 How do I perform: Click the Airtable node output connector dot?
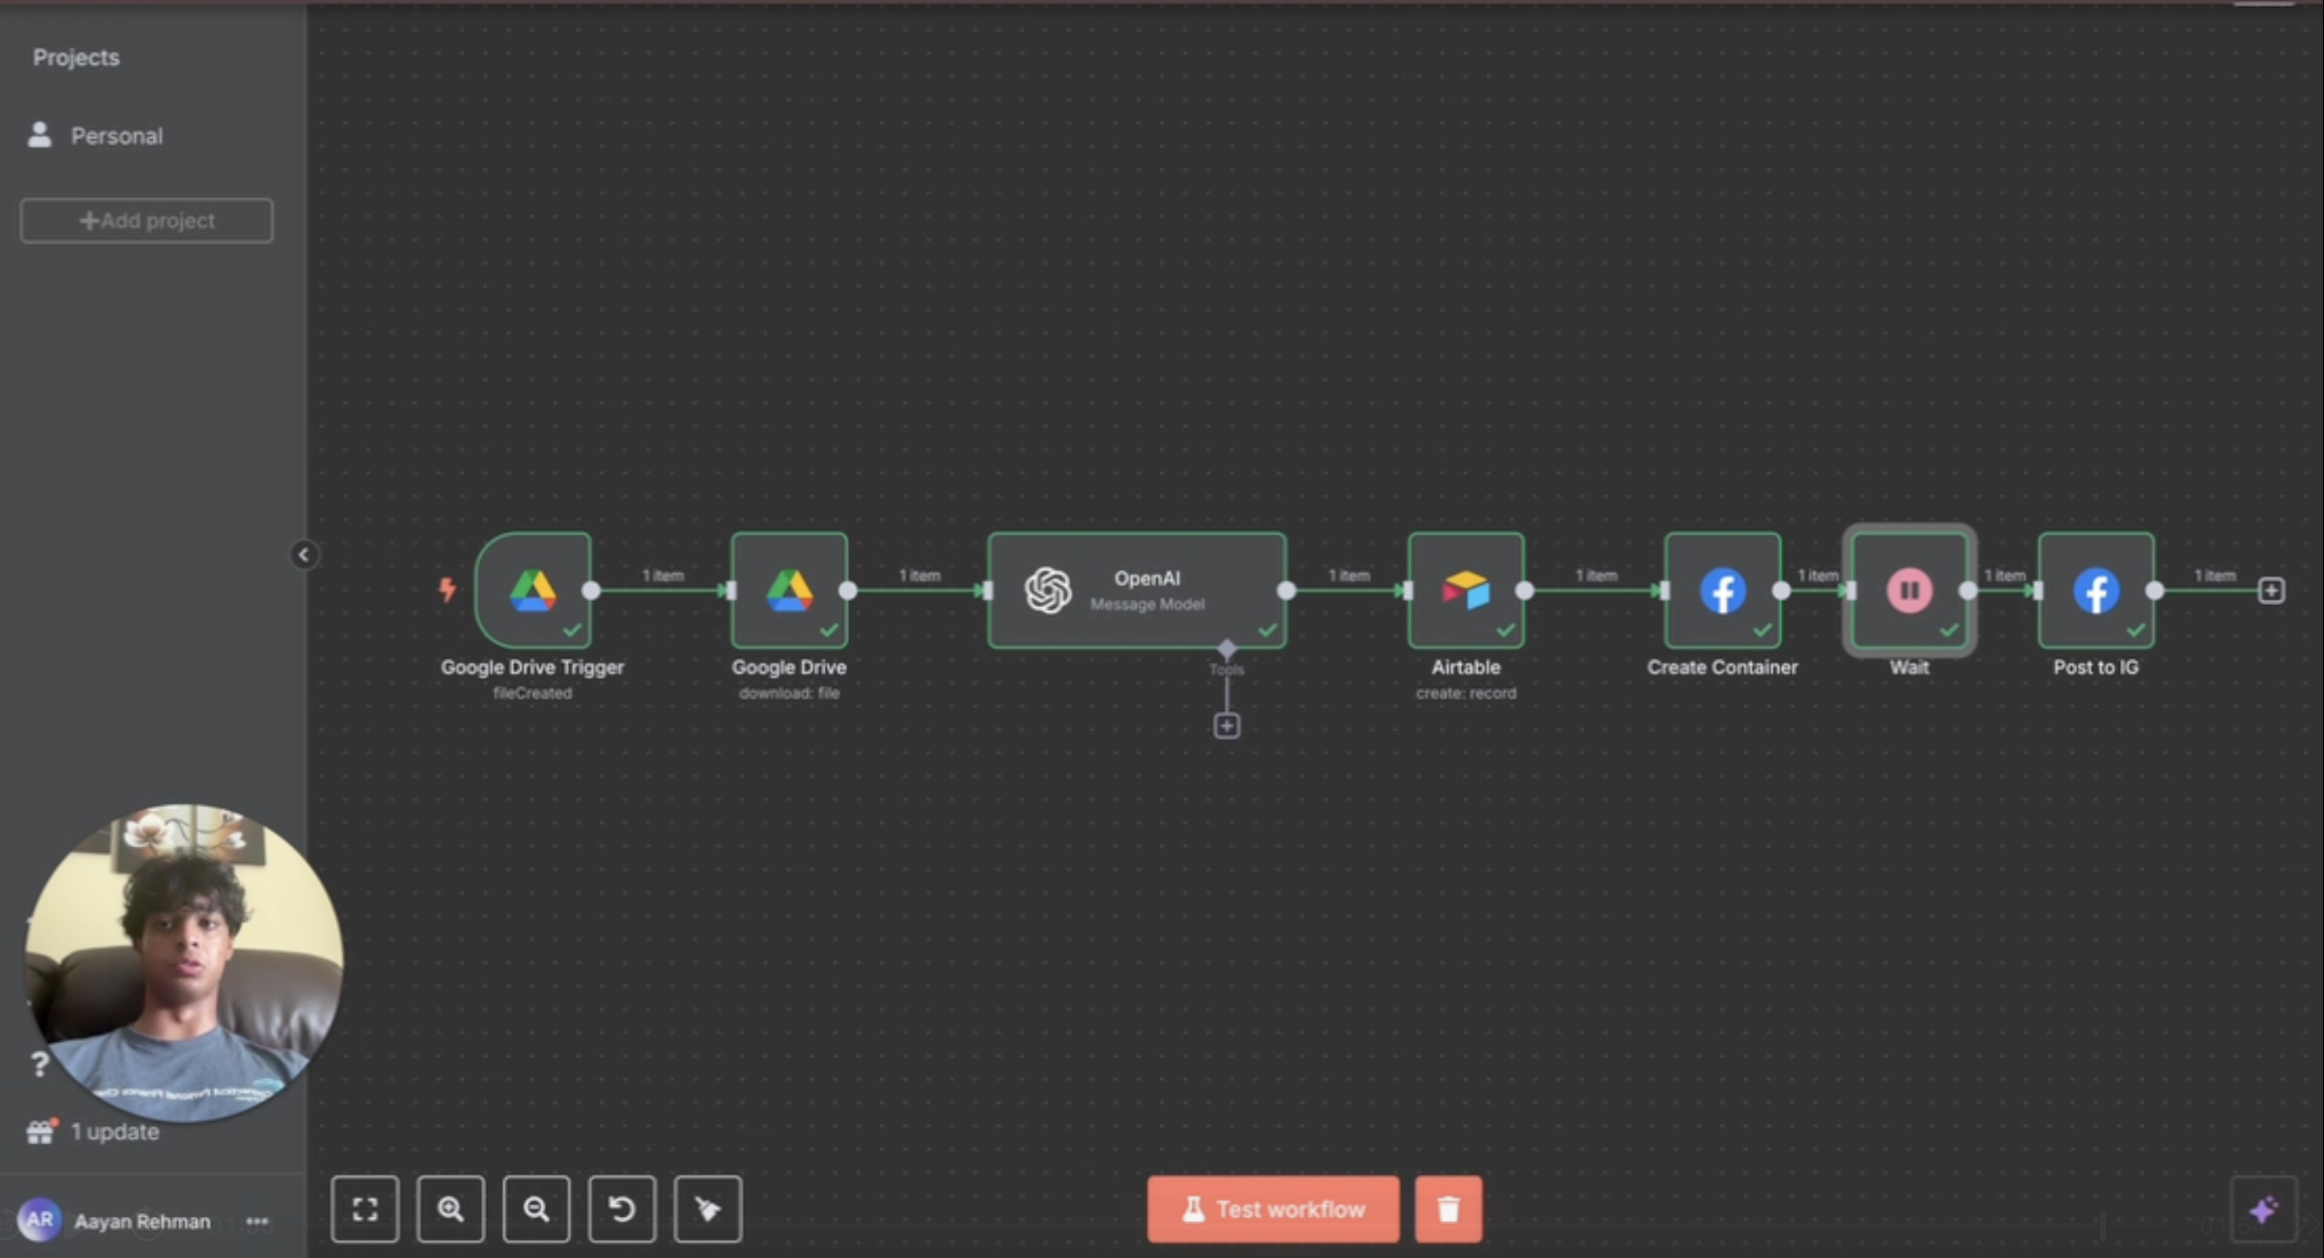tap(1525, 590)
